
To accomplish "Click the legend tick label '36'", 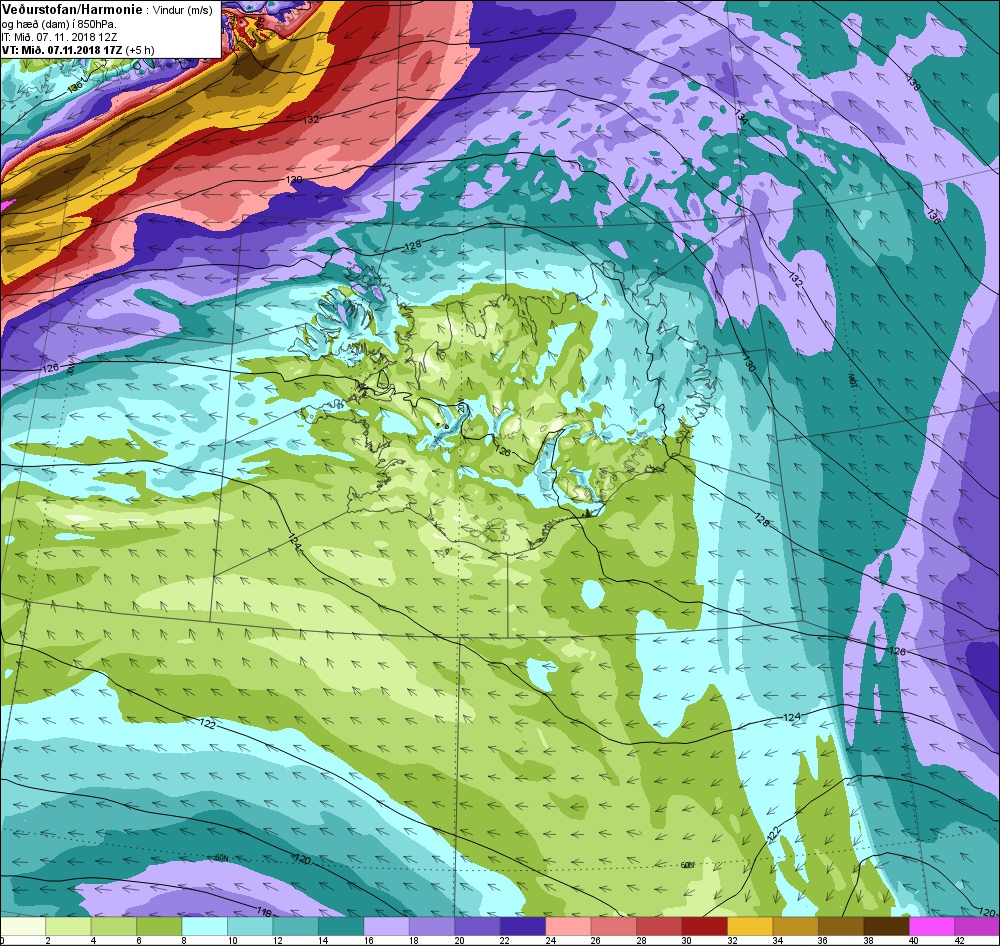I will [823, 940].
